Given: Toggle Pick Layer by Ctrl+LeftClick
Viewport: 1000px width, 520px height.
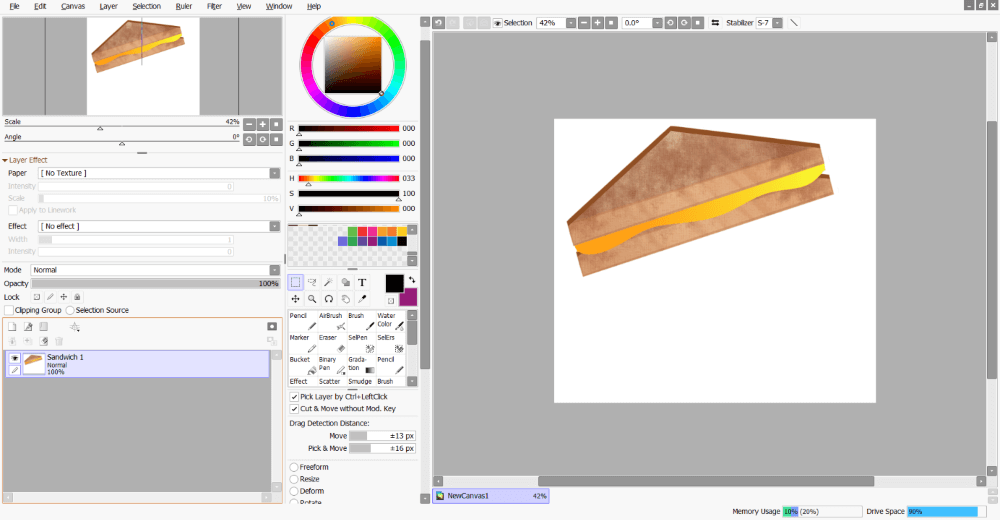Looking at the screenshot, I should [294, 397].
